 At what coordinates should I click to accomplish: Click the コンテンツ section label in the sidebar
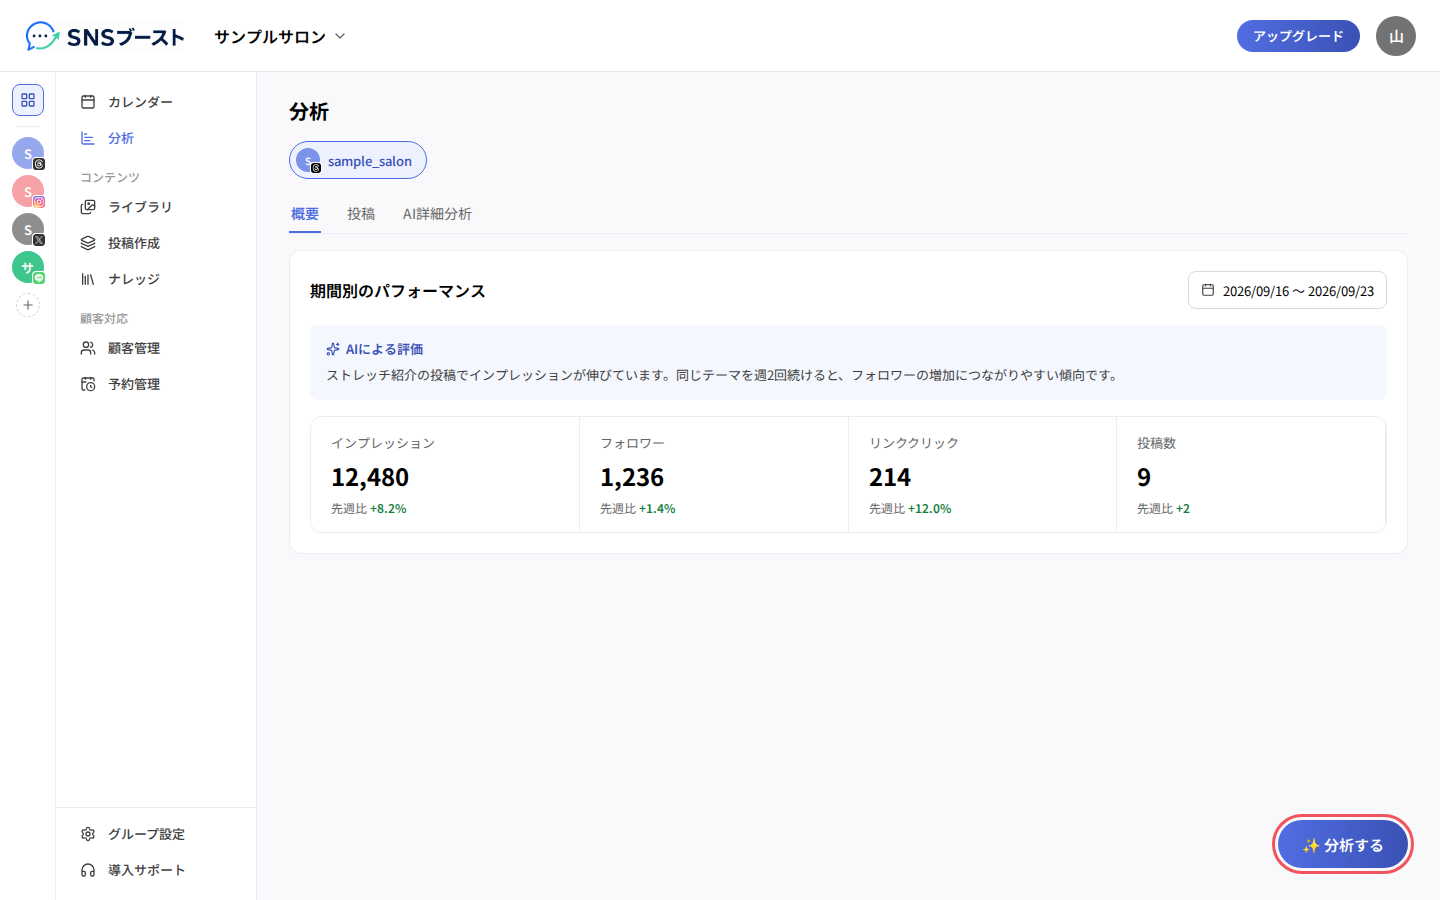pyautogui.click(x=110, y=177)
